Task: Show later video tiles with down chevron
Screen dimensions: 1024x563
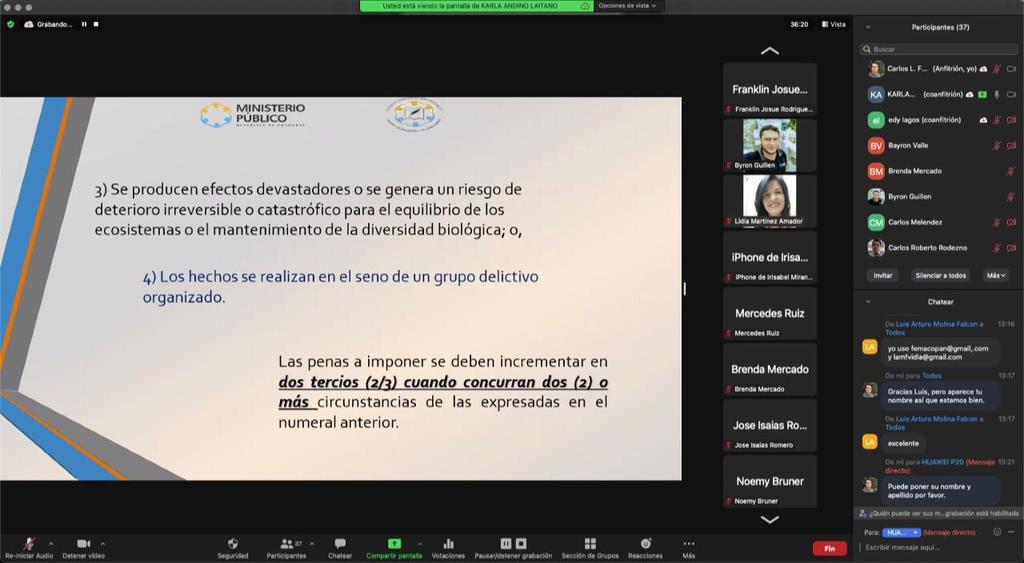Action: point(770,520)
